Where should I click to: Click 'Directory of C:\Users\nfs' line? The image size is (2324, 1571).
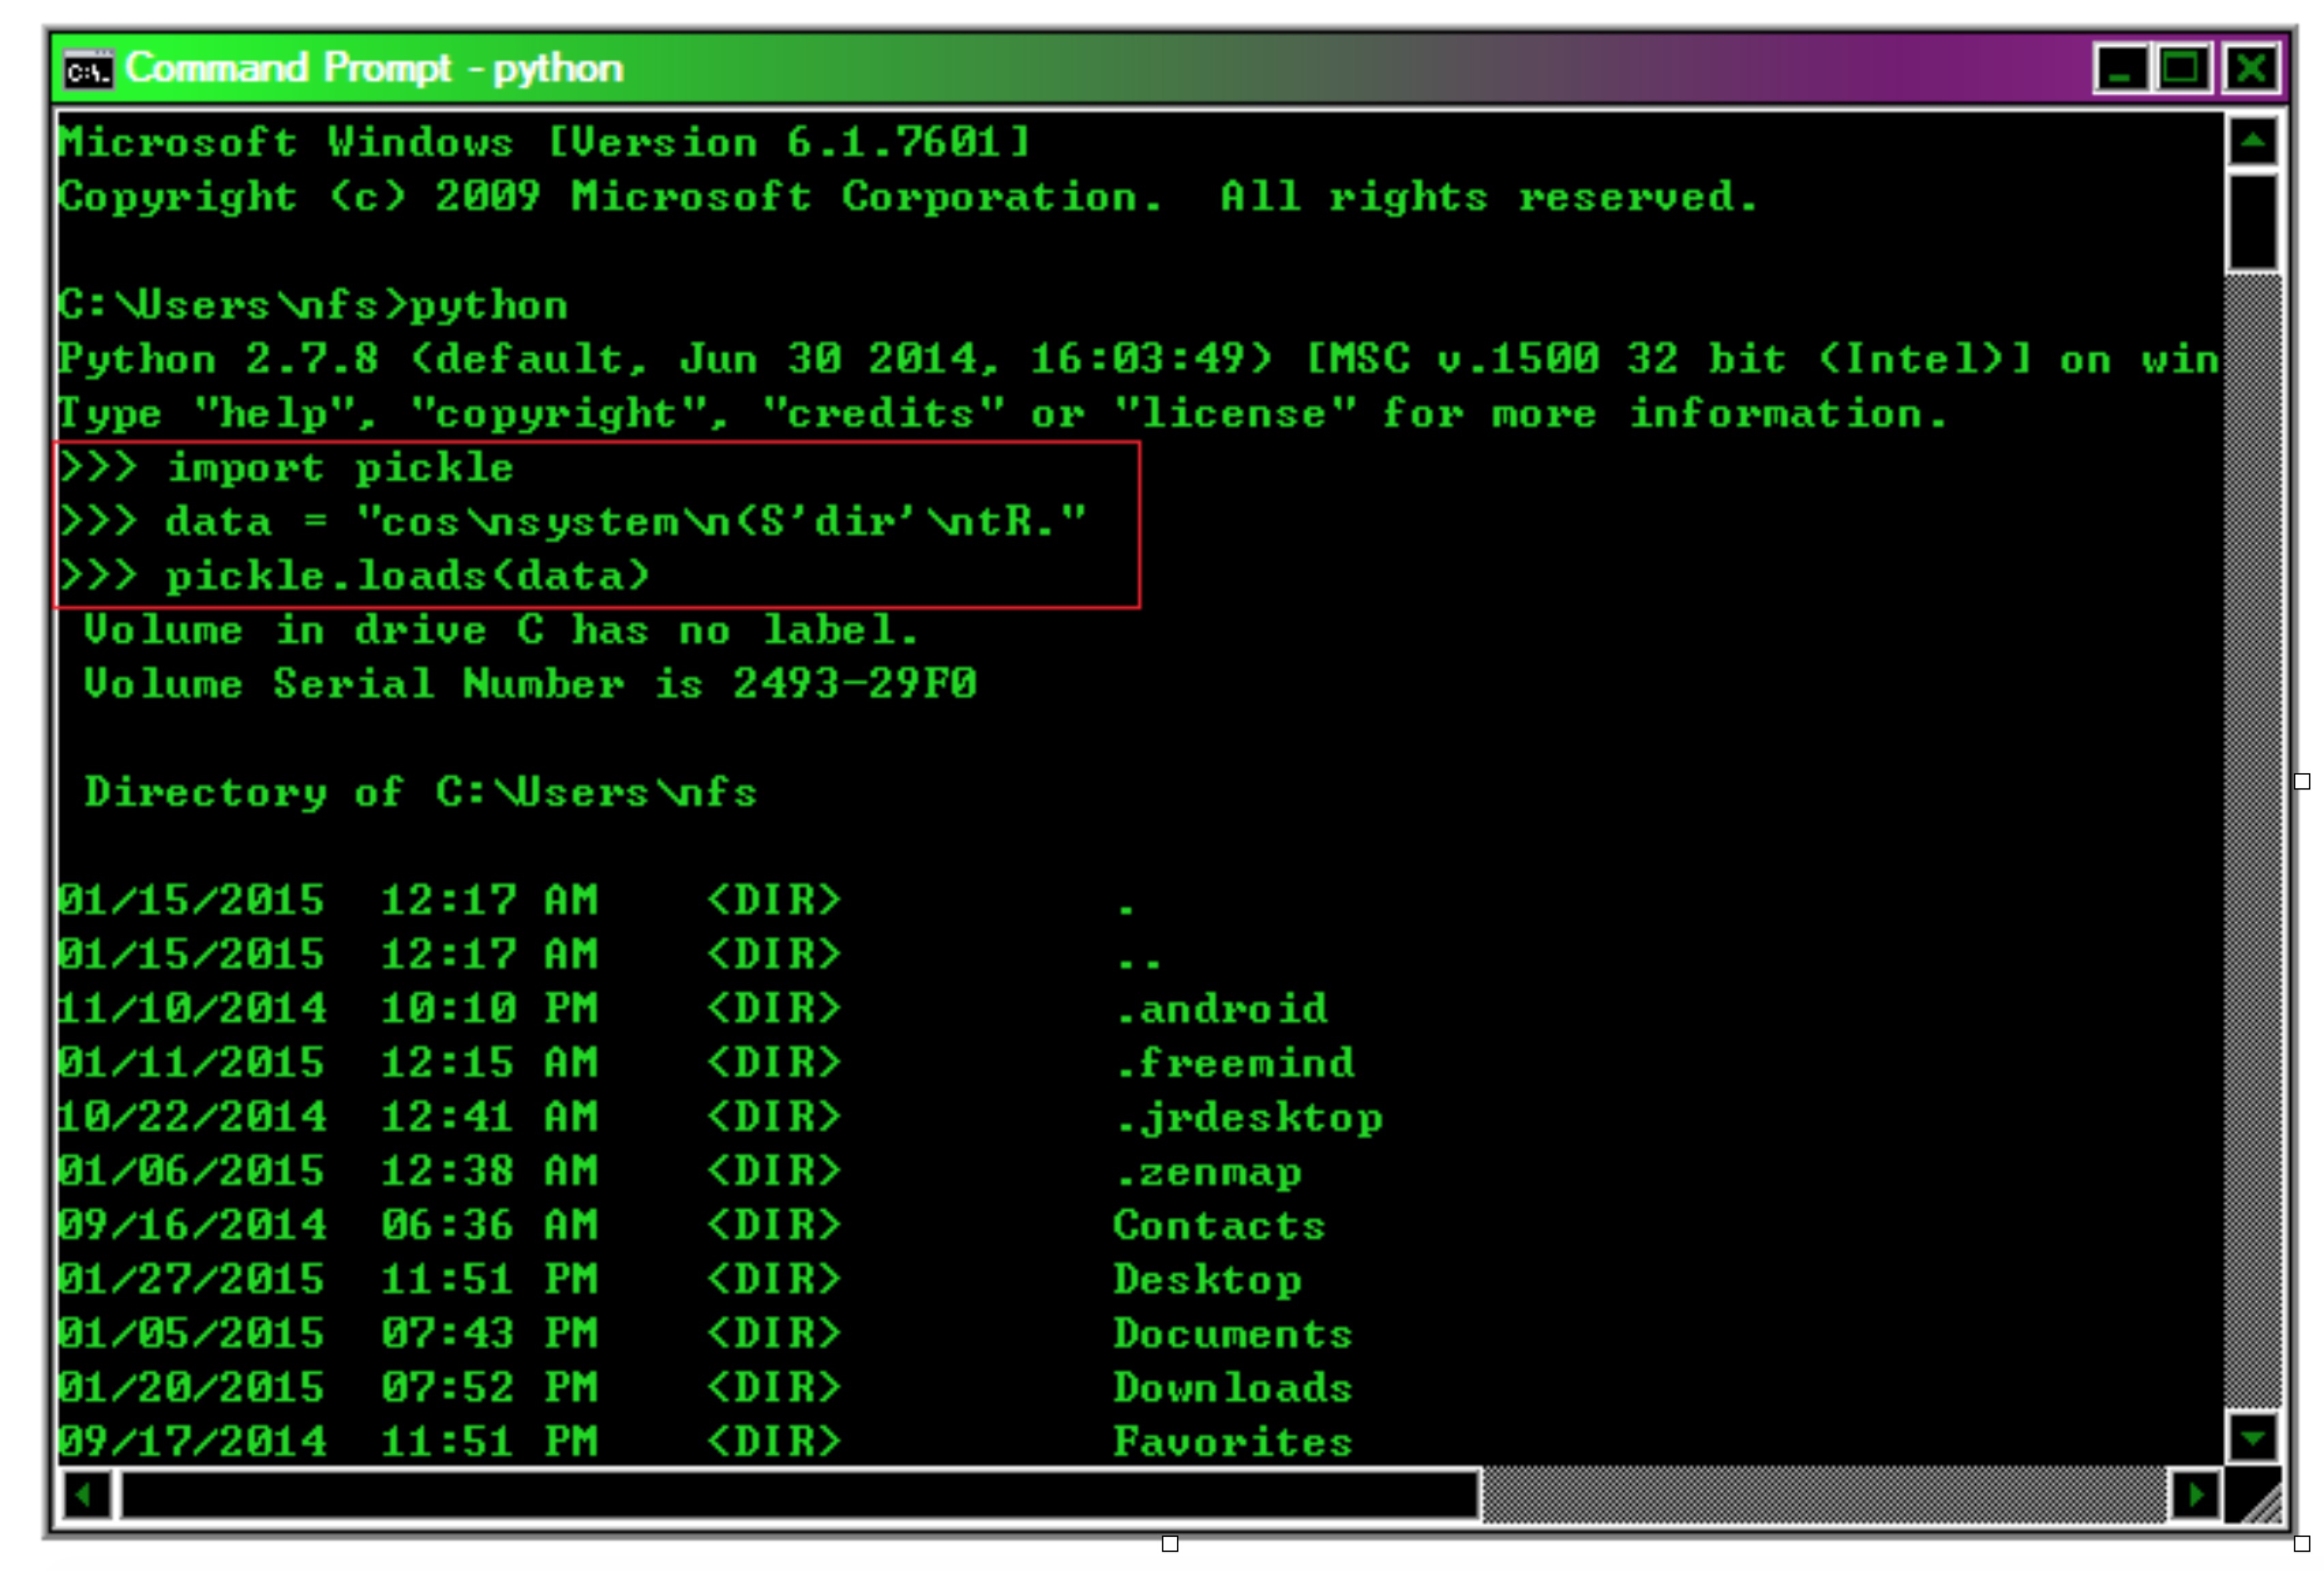[x=421, y=792]
